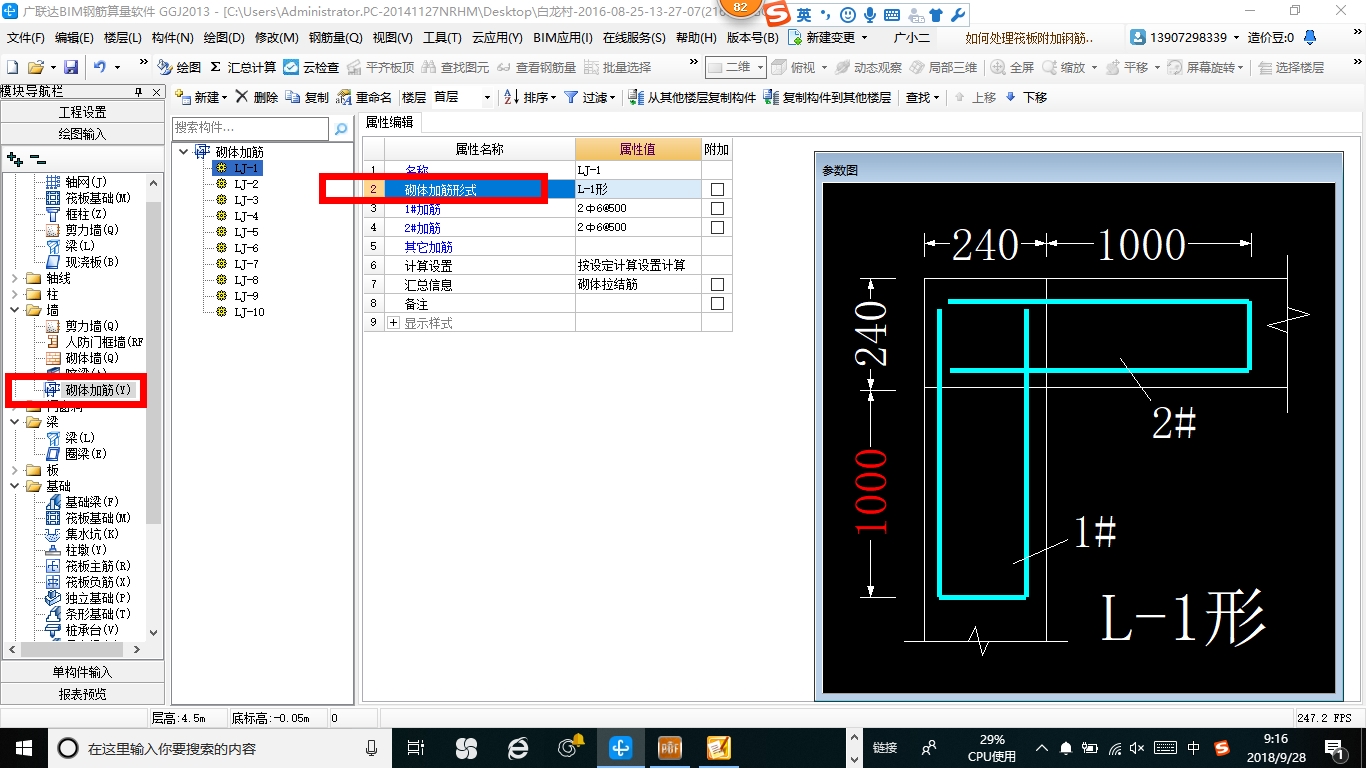Open the 新建 dropdown arrow
This screenshot has width=1366, height=768.
225,98
